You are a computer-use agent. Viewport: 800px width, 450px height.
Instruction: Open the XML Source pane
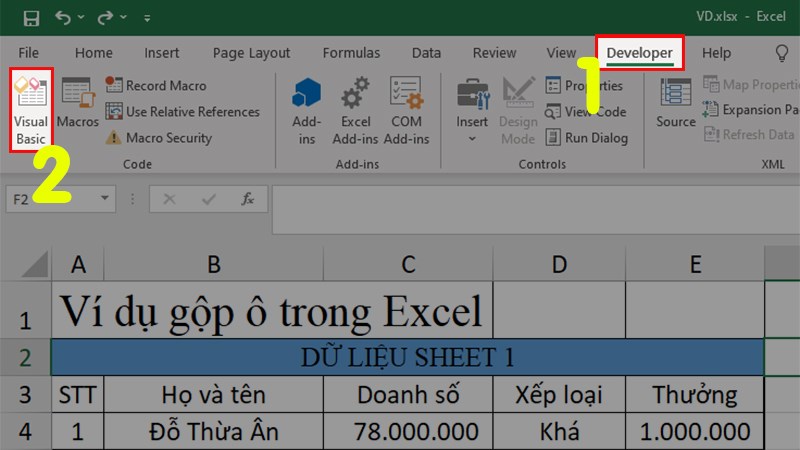click(x=676, y=103)
